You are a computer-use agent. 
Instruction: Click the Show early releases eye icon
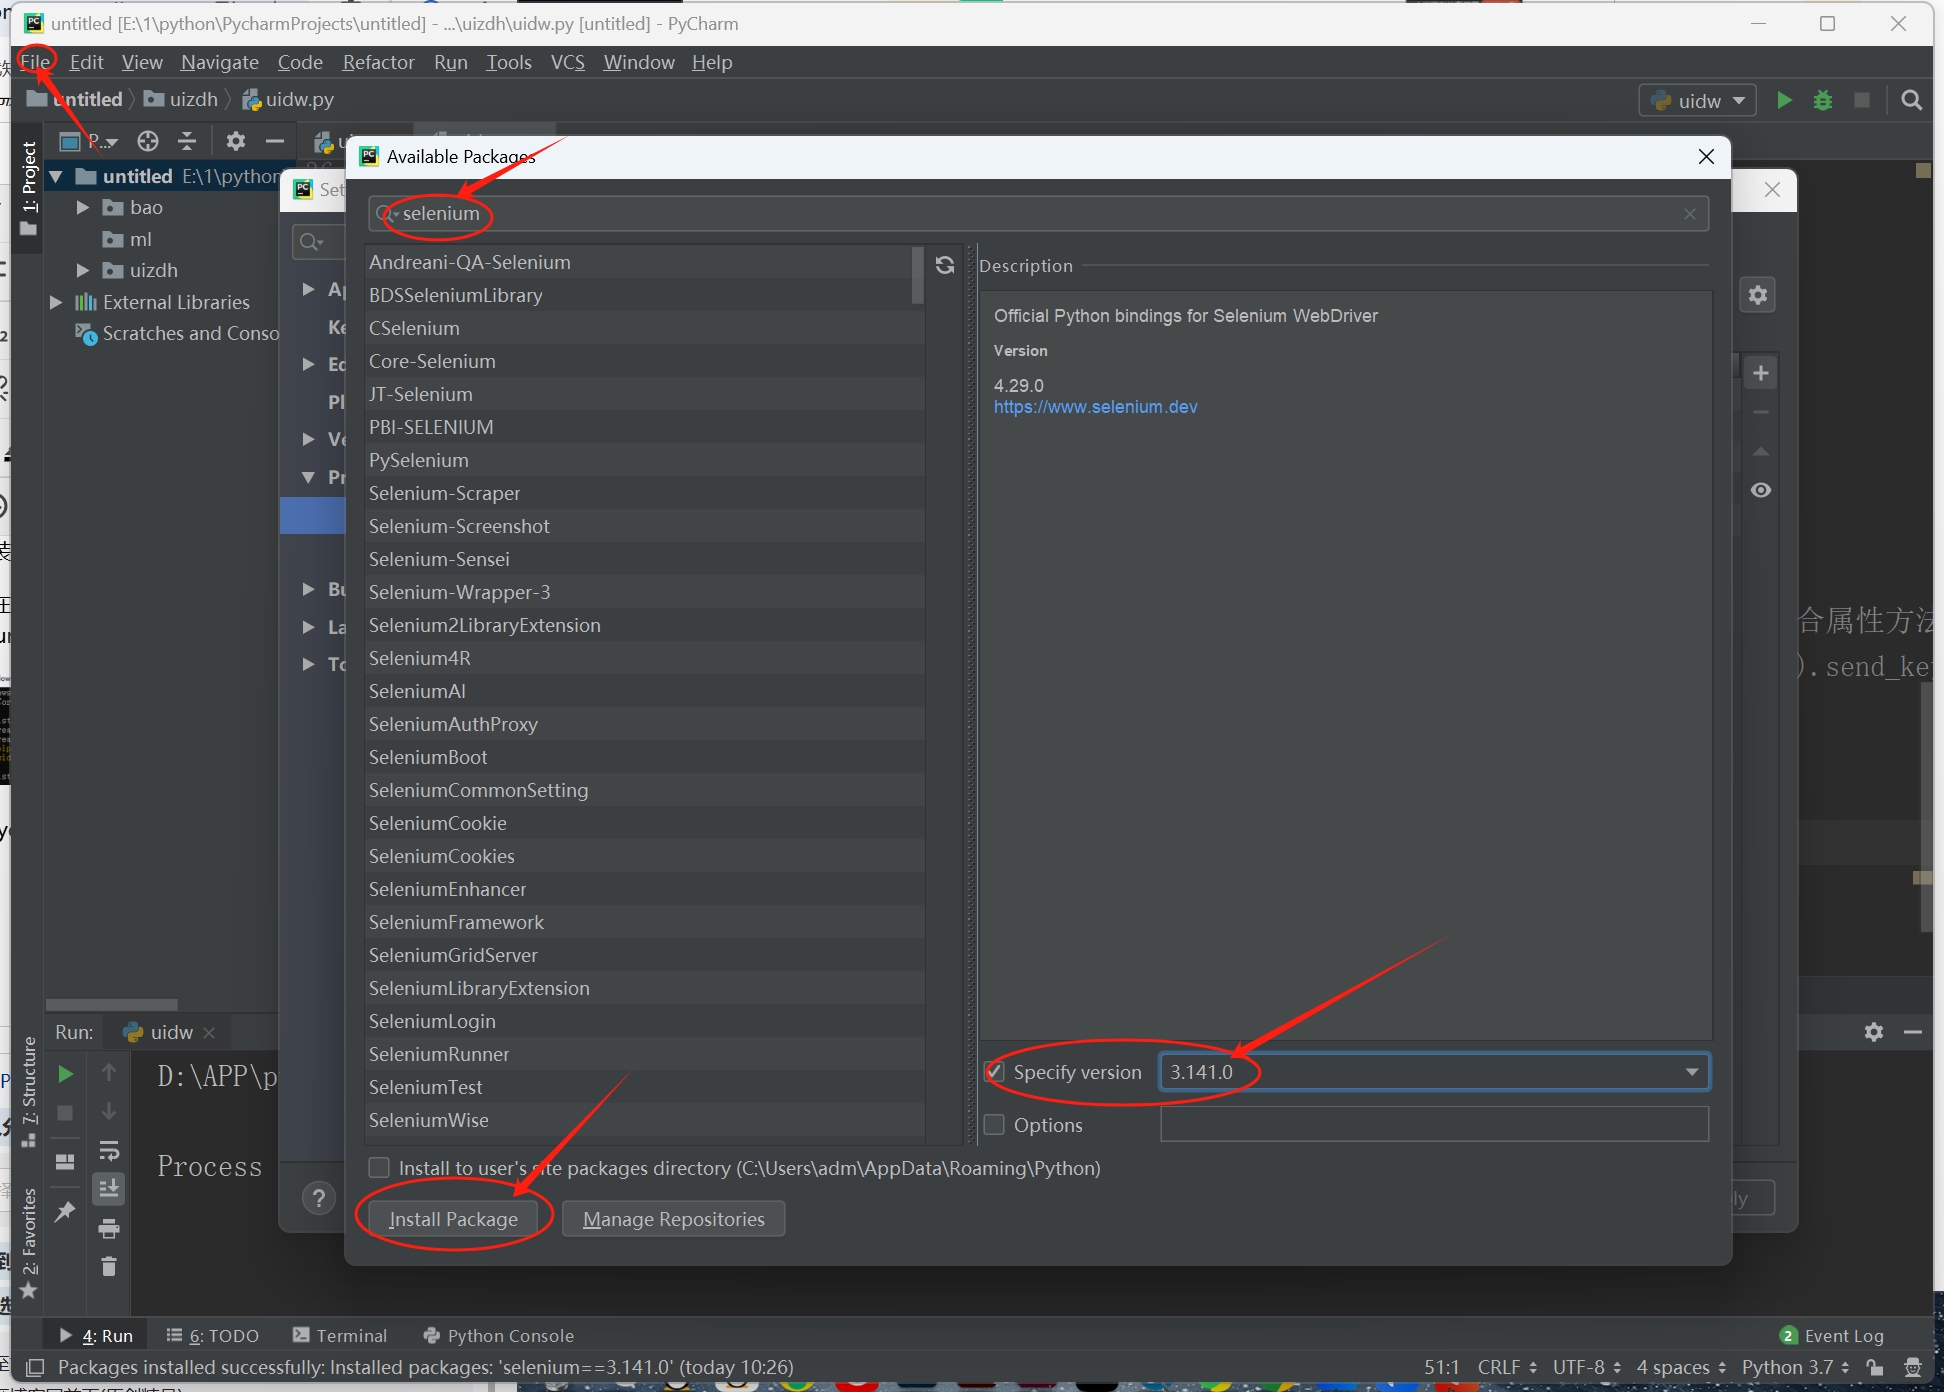click(1761, 490)
